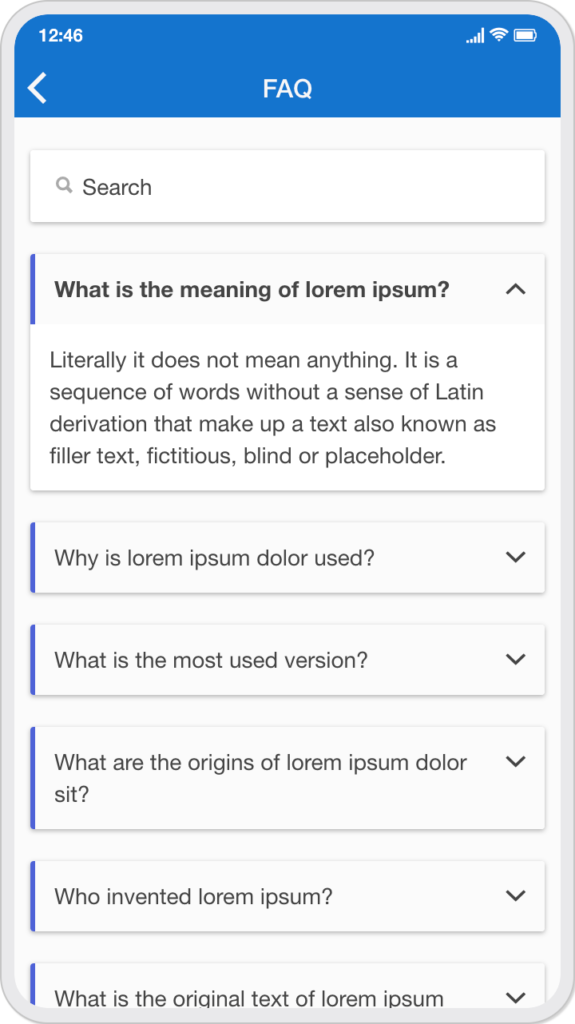The height and width of the screenshot is (1024, 575).
Task: Tap the back arrow in the header
Action: click(37, 88)
